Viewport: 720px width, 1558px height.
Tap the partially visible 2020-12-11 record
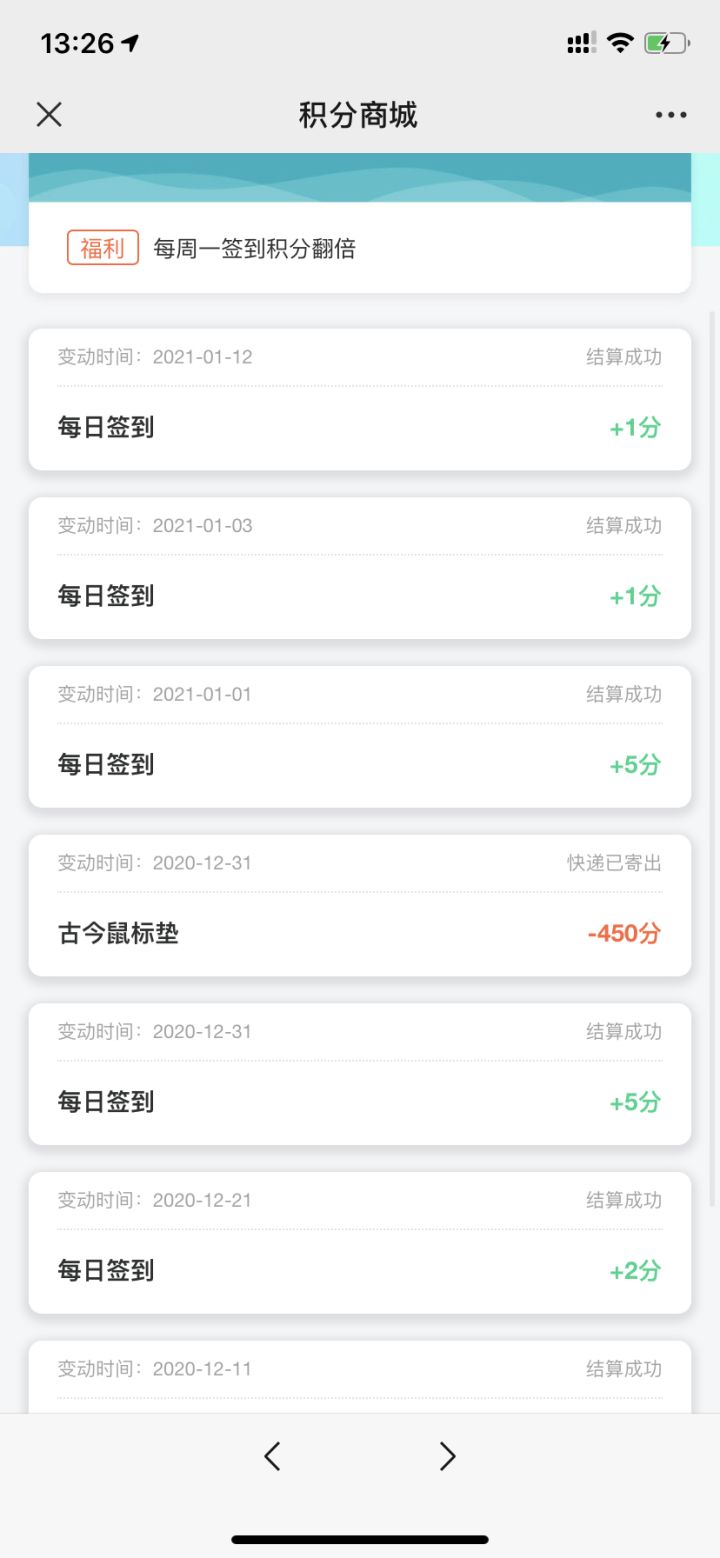[359, 1377]
